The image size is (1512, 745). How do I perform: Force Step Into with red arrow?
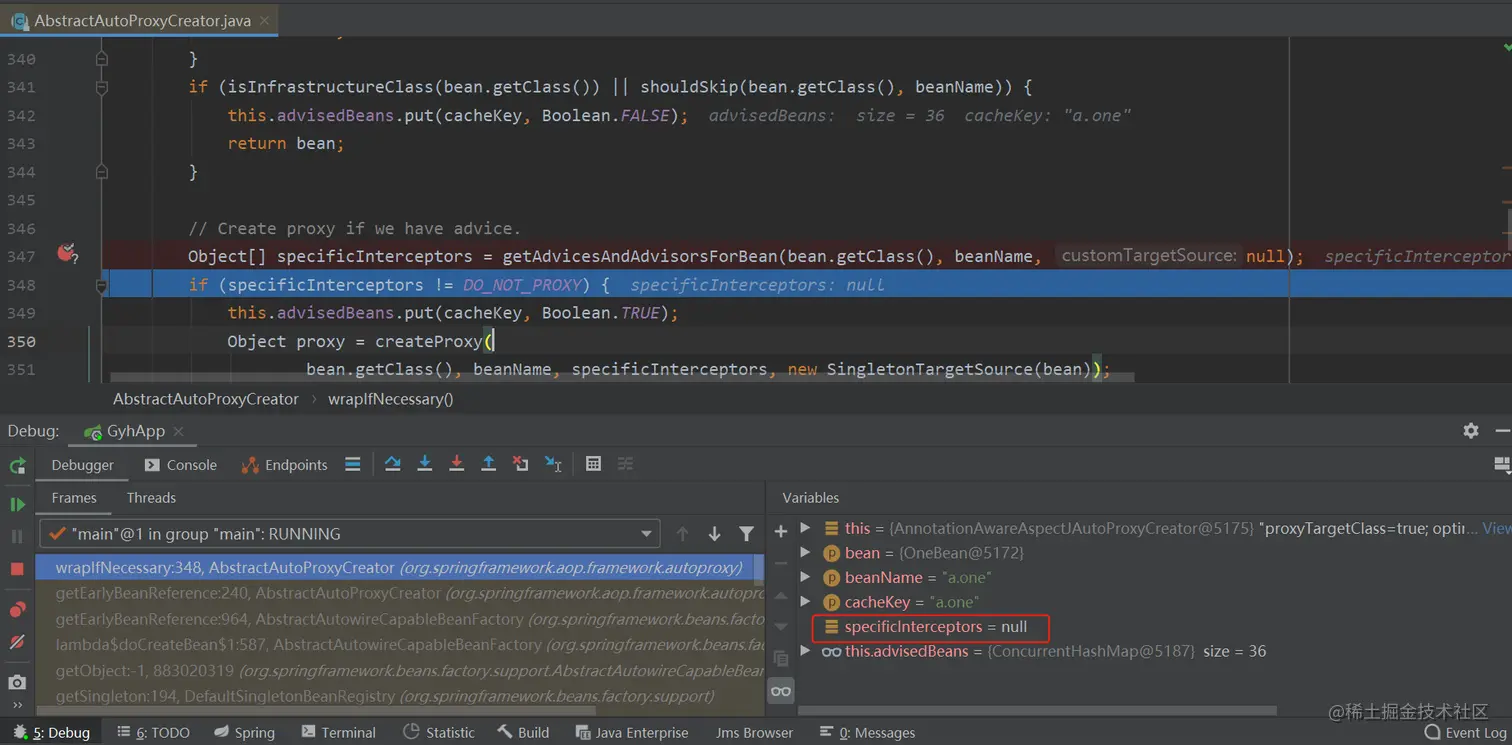click(456, 464)
